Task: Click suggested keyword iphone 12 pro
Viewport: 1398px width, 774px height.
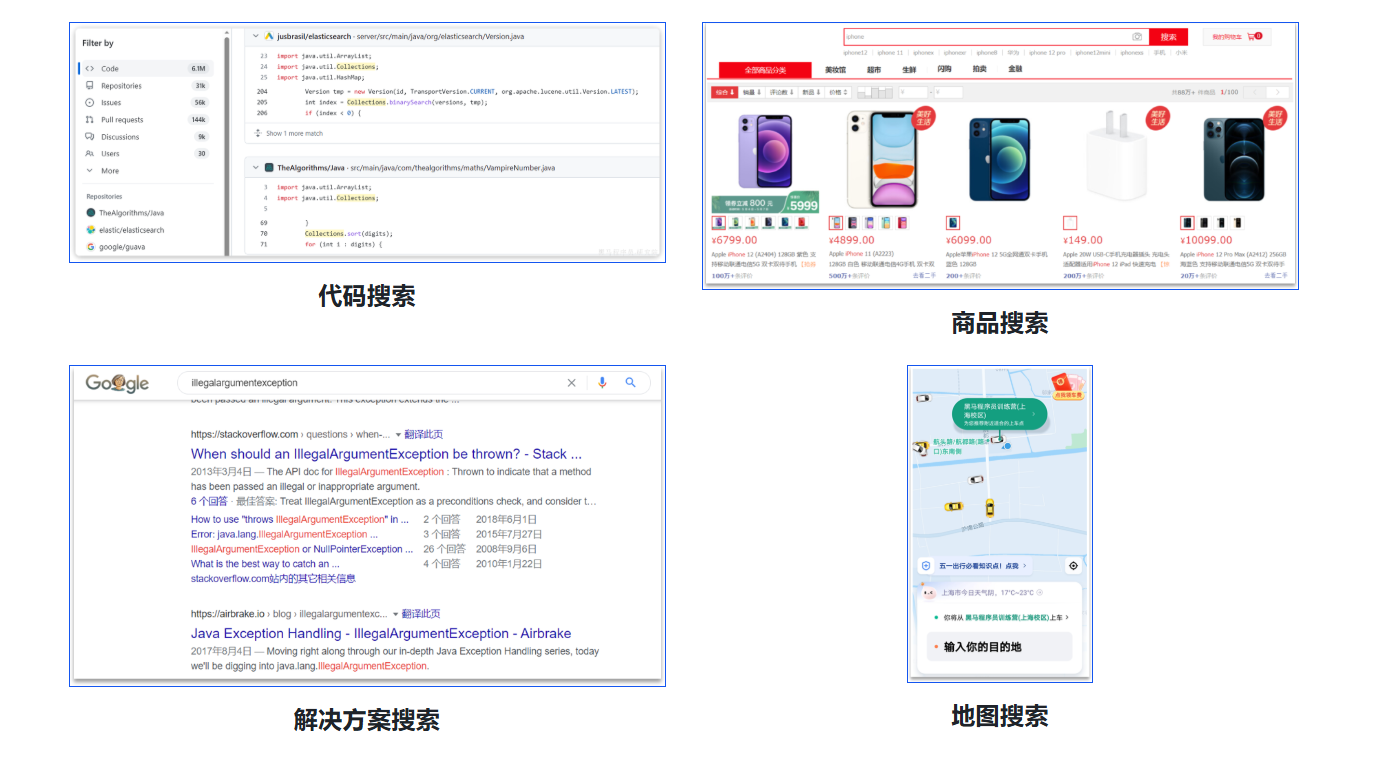Action: coord(1047,52)
